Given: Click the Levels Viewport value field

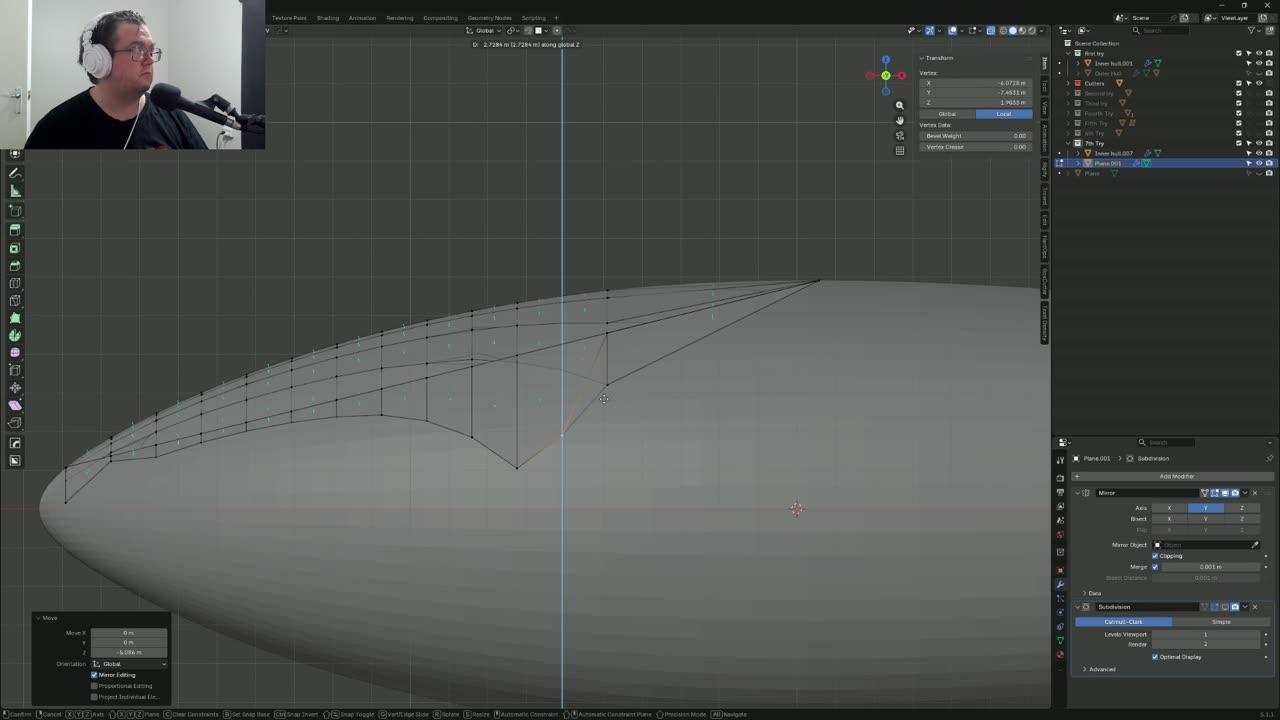Looking at the screenshot, I should click(1205, 634).
